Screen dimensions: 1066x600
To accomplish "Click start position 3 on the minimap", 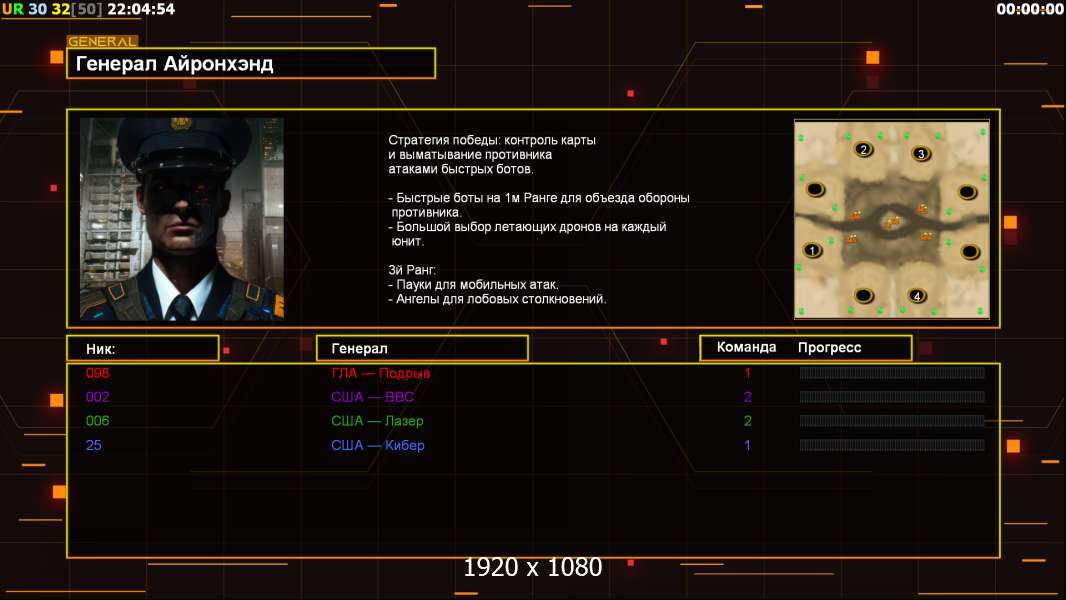I will click(x=921, y=154).
